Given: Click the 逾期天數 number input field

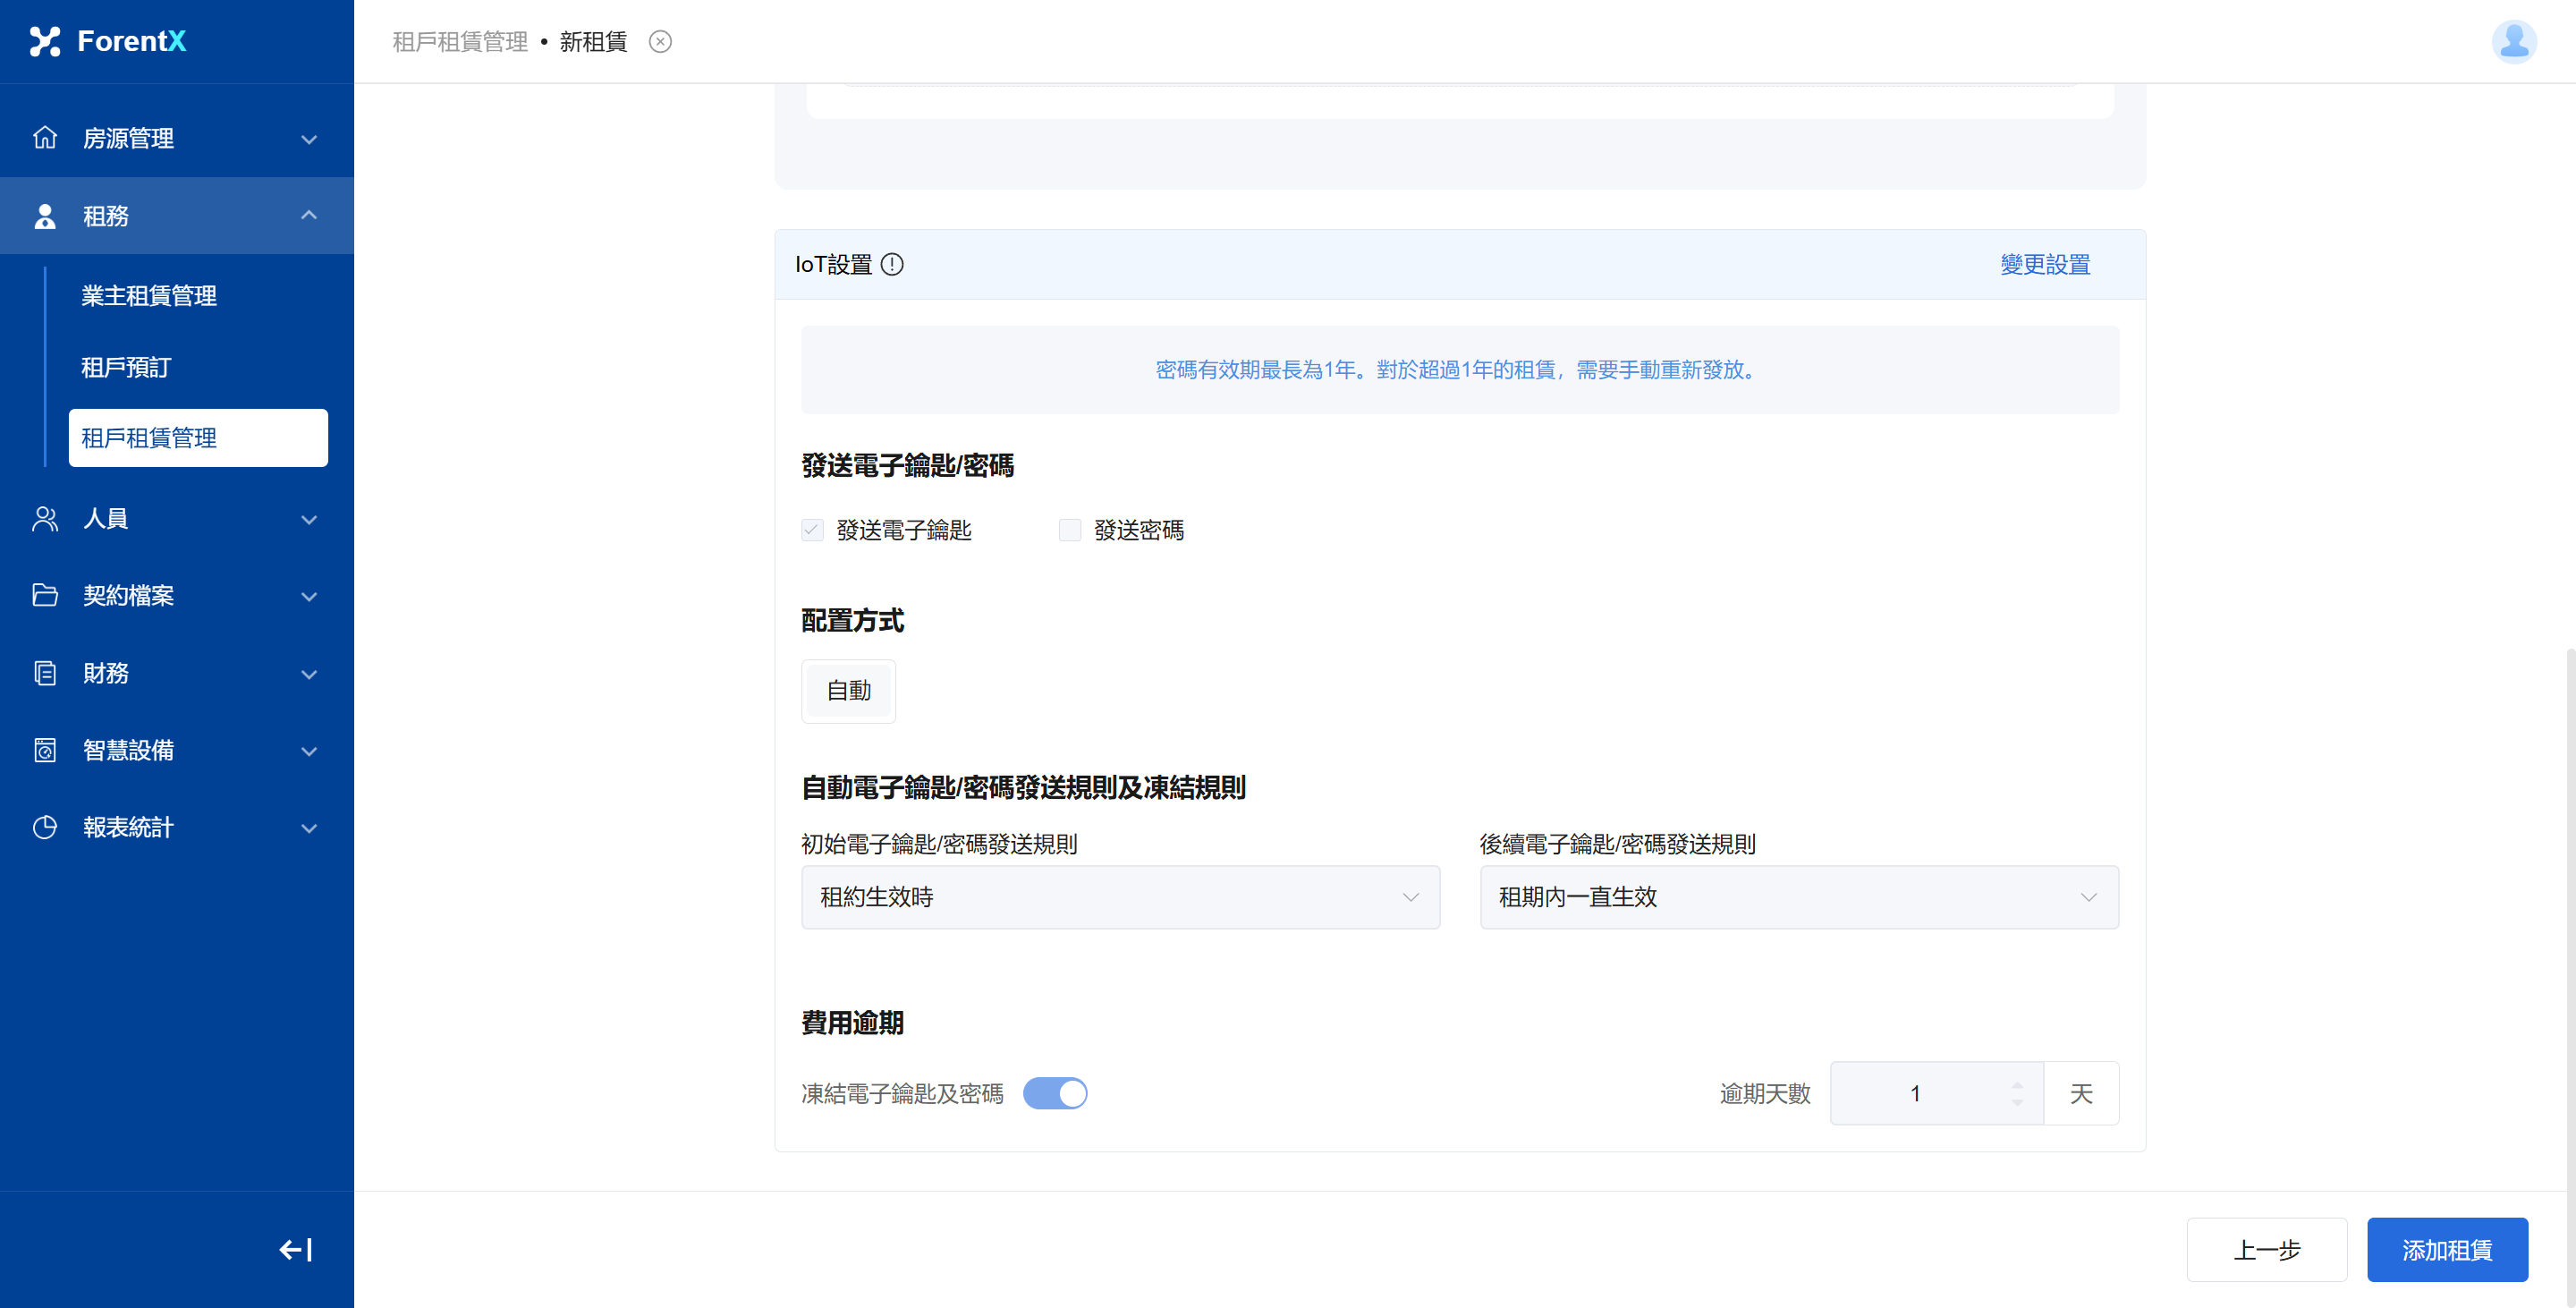Looking at the screenshot, I should tap(1915, 1093).
